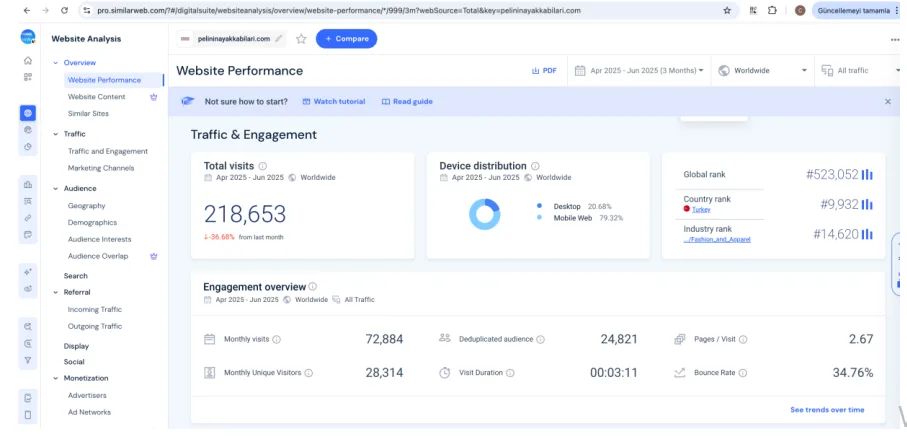This screenshot has height=436, width=907.
Task: Open the Search section in sidebar
Action: [x=76, y=276]
